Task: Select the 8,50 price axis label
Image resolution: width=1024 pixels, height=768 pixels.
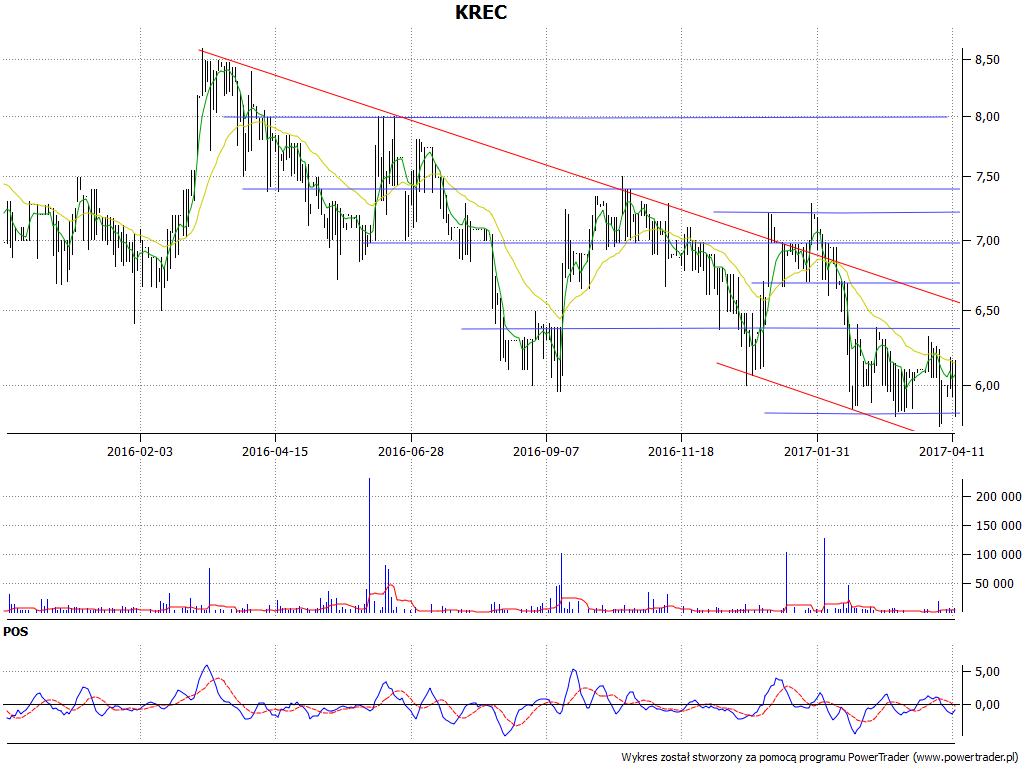Action: 986,59
